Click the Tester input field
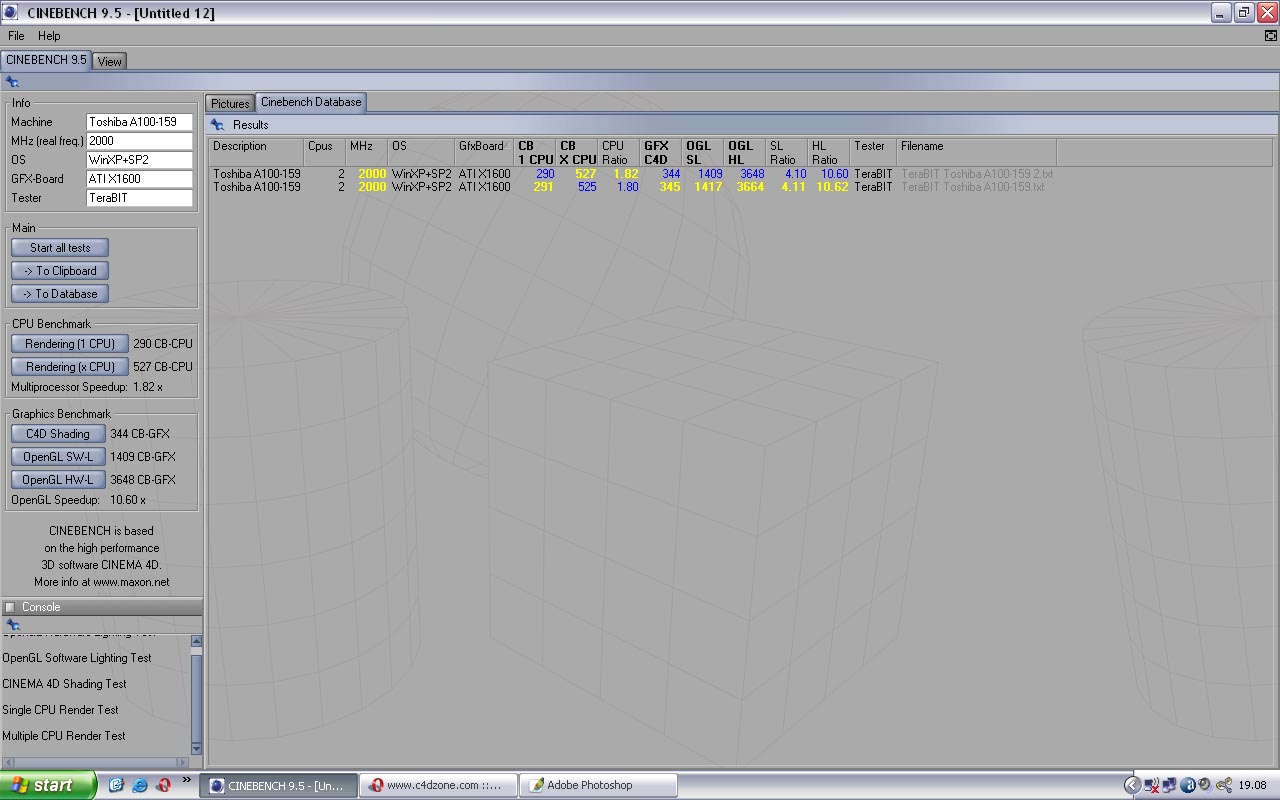 click(x=139, y=198)
